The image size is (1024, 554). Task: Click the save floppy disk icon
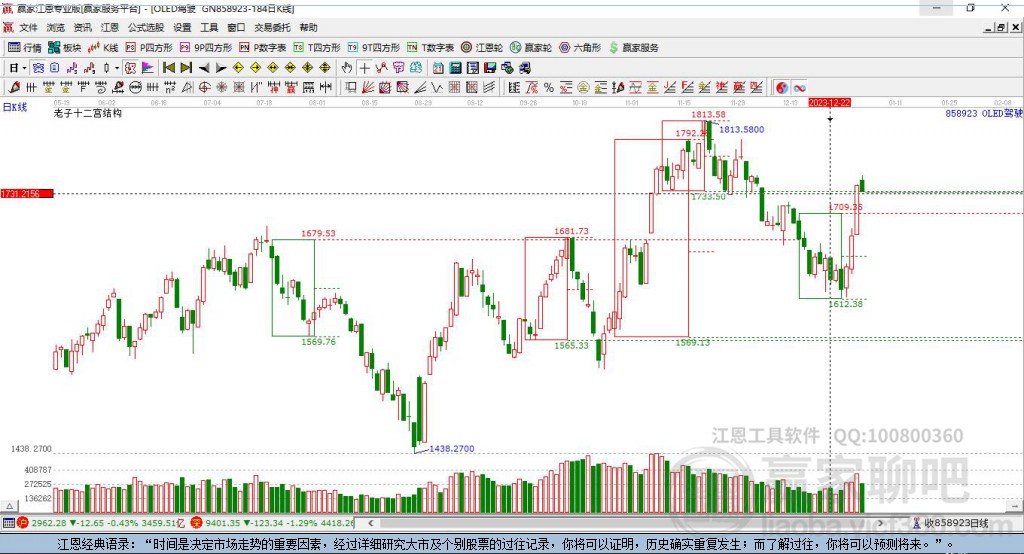coord(490,68)
